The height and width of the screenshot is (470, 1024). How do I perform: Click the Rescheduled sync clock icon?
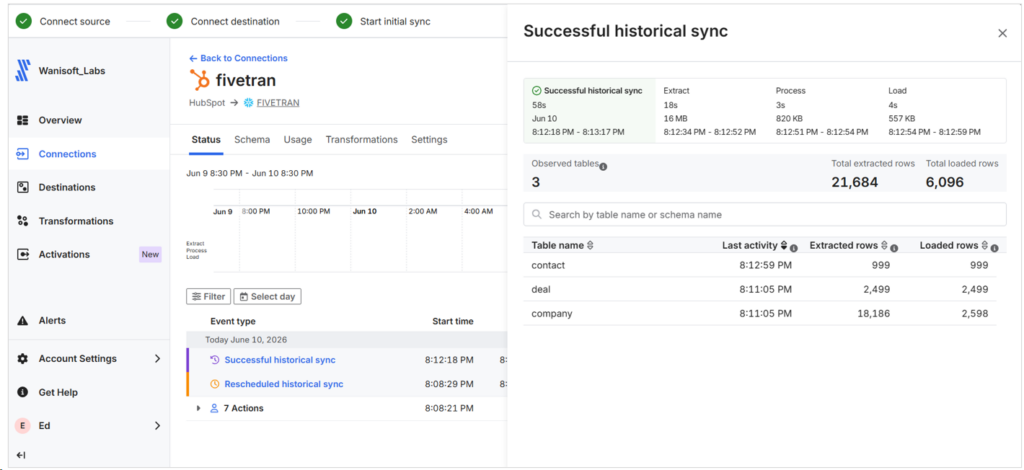click(214, 384)
